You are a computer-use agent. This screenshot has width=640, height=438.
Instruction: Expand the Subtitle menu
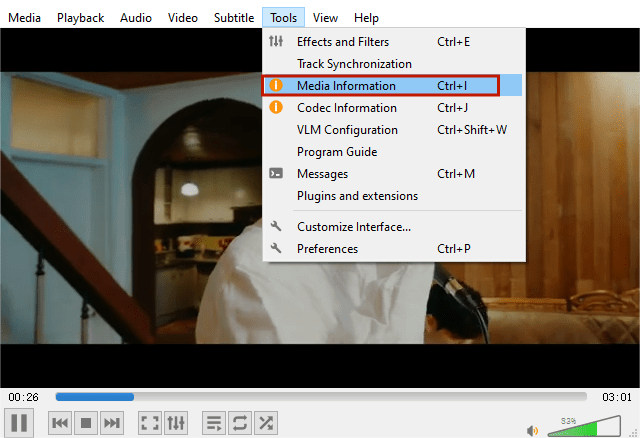point(233,18)
